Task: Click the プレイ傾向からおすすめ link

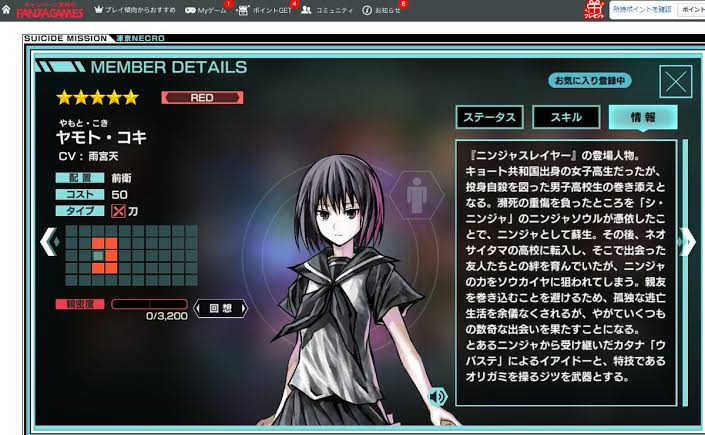Action: point(139,9)
